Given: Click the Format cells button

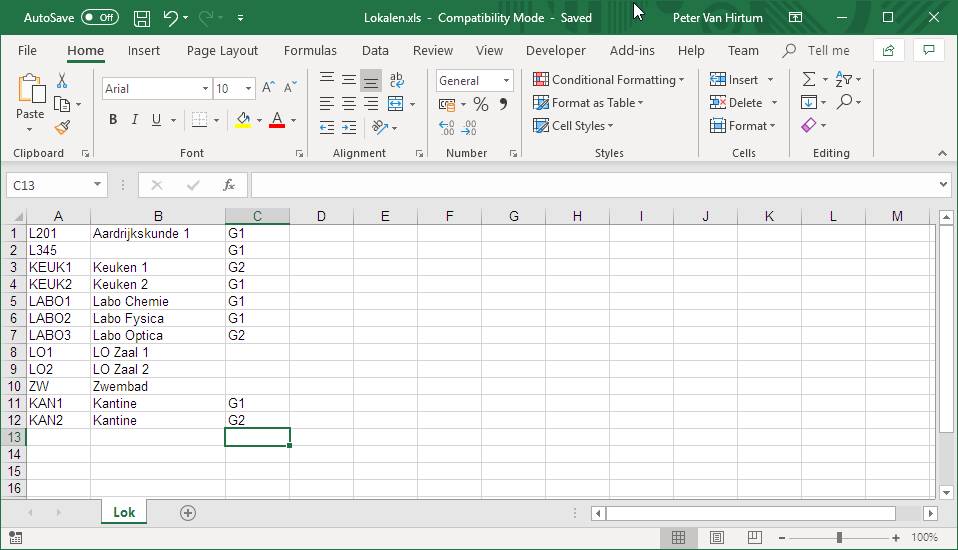Looking at the screenshot, I should pyautogui.click(x=742, y=126).
